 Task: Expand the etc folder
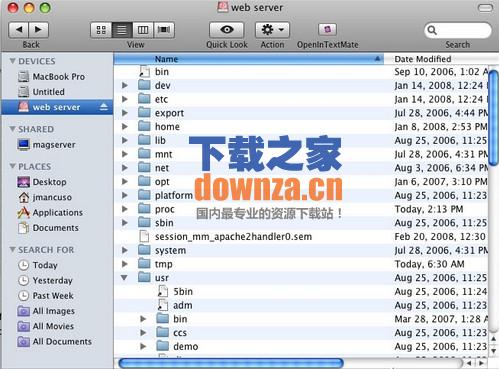125,99
